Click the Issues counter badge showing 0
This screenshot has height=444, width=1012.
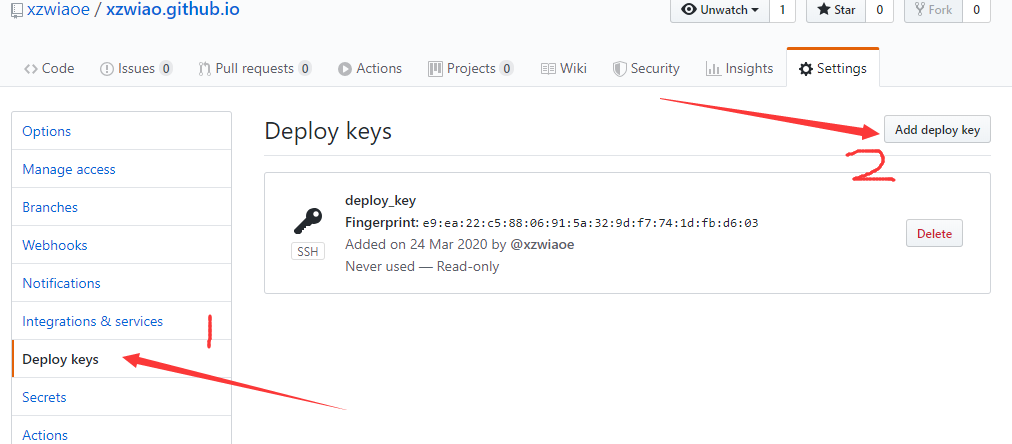[x=166, y=68]
